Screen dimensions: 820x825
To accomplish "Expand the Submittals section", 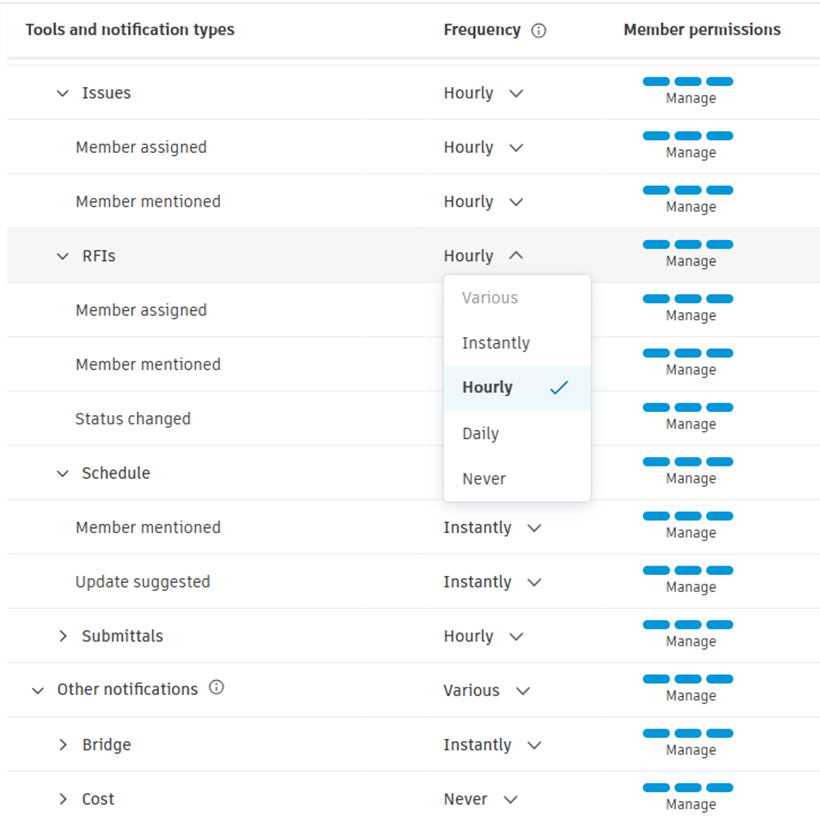I will coord(63,635).
